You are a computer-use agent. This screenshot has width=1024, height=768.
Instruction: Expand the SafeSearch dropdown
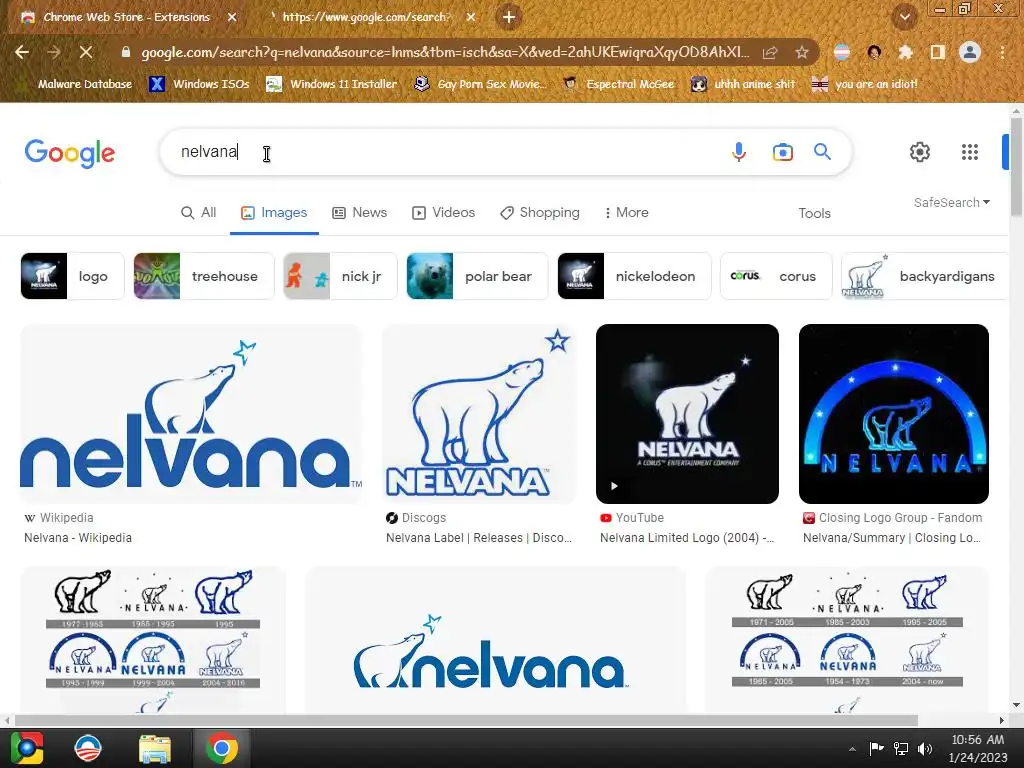pyautogui.click(x=952, y=202)
